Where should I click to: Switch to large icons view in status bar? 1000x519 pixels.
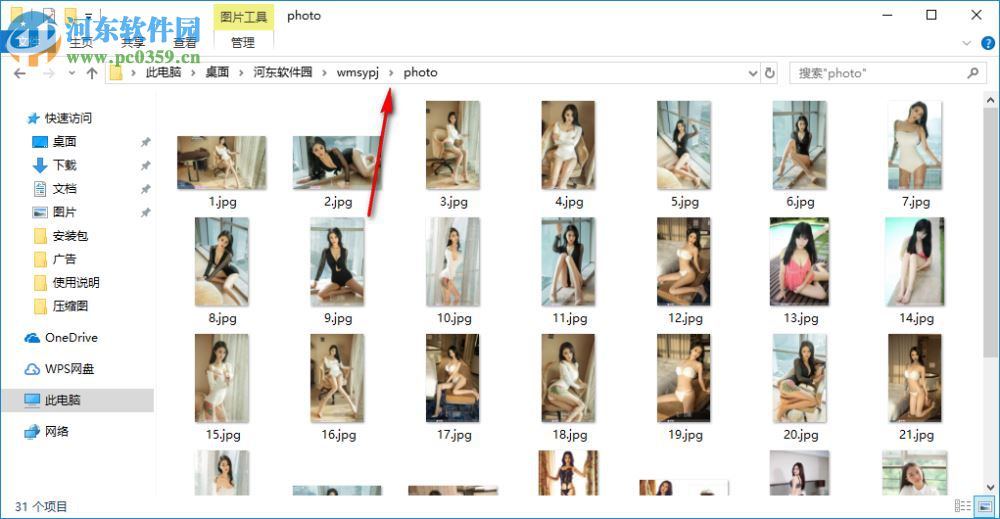click(x=985, y=506)
